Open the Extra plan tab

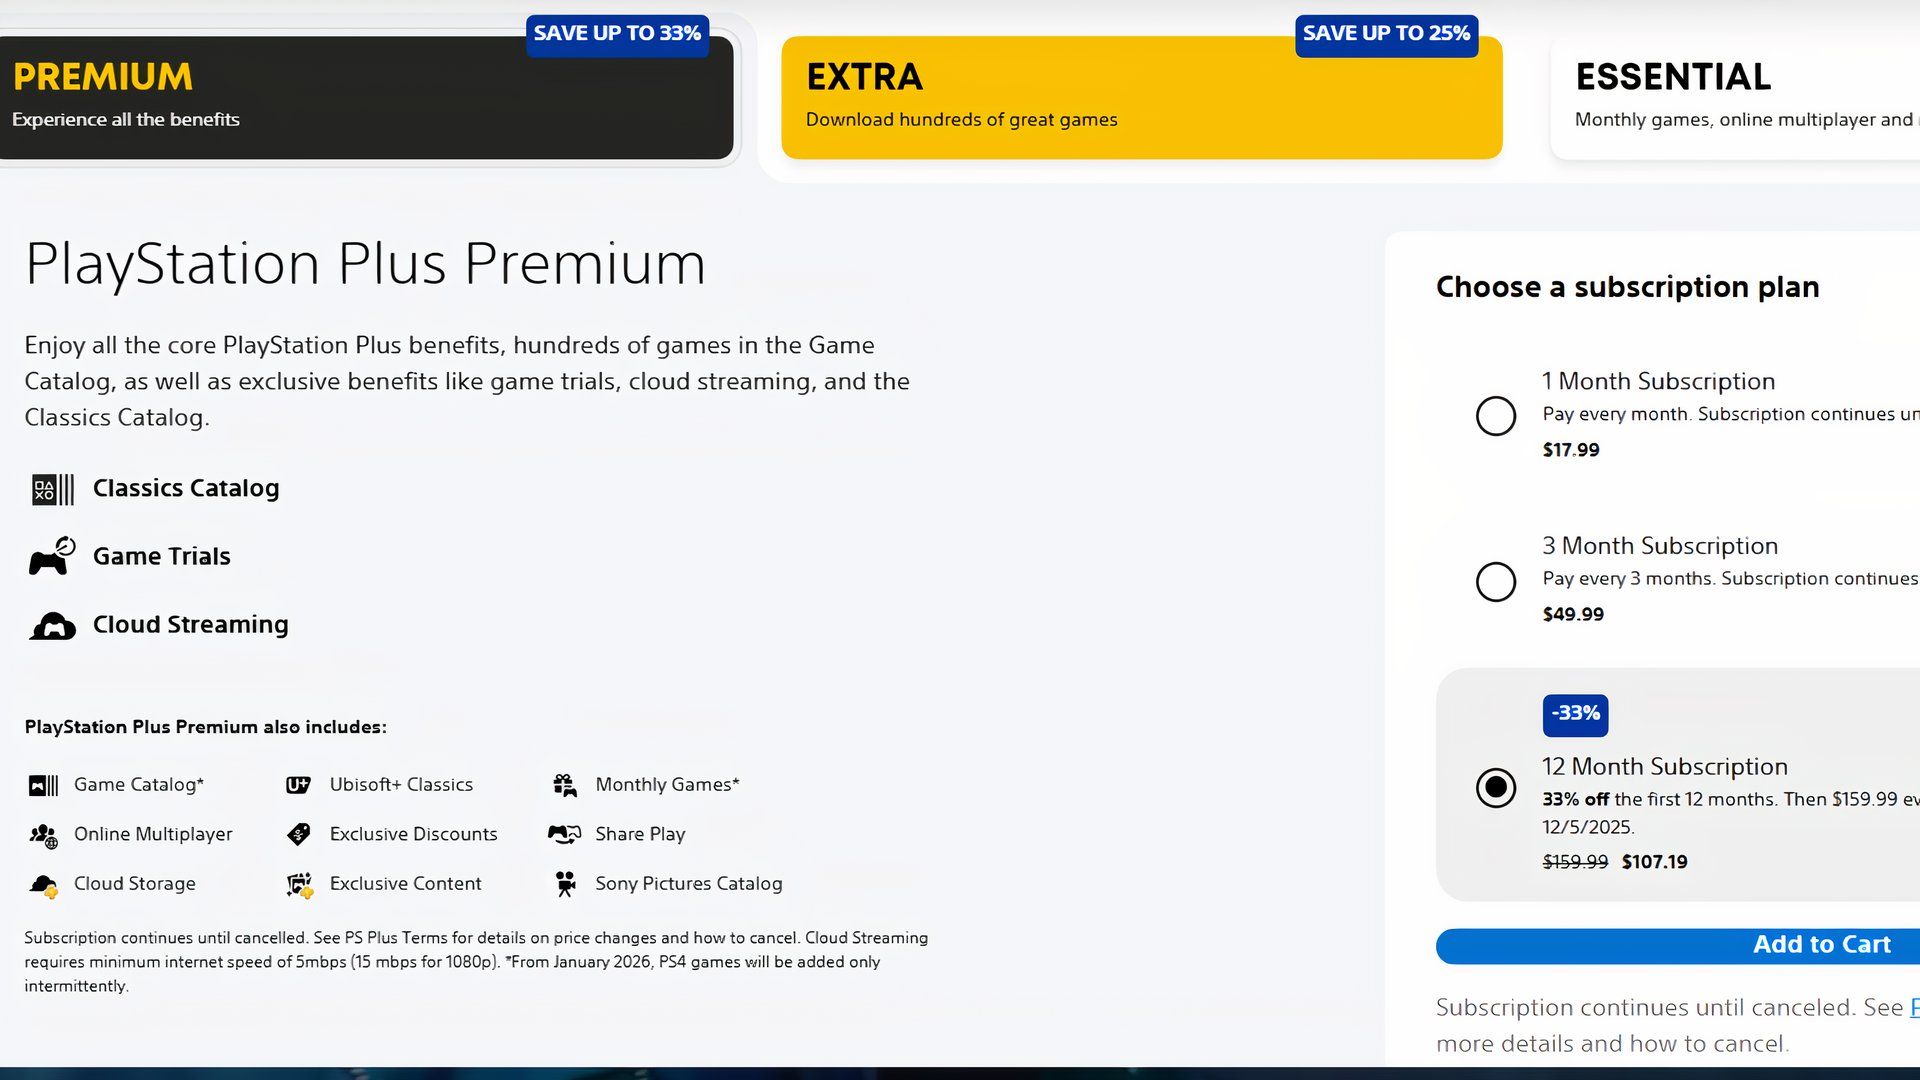[x=1141, y=98]
